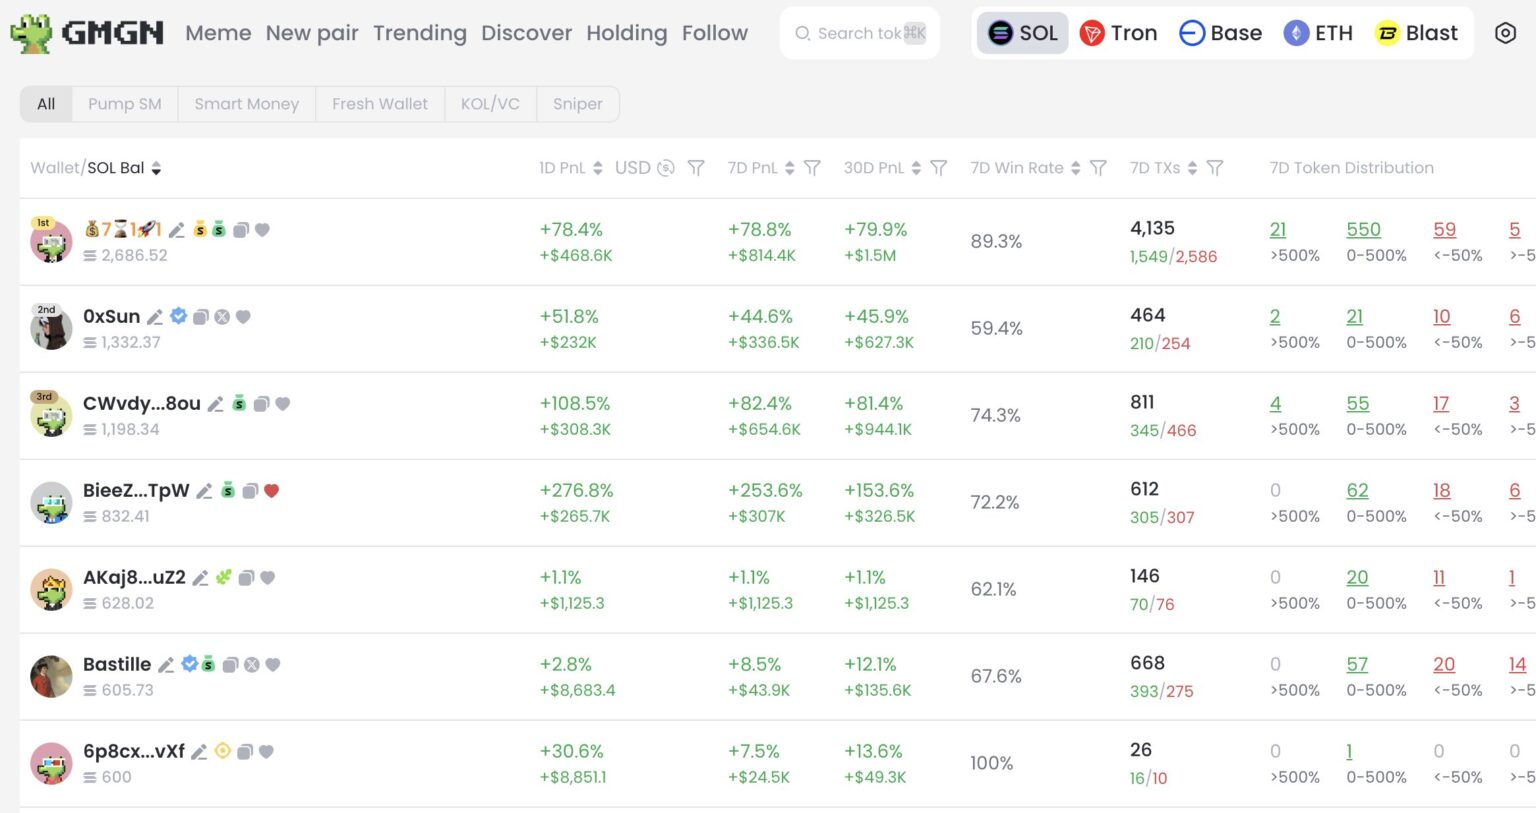Follow the Bastille wallet with the heart icon
Screen dimensions: 1536x813
(x=273, y=665)
